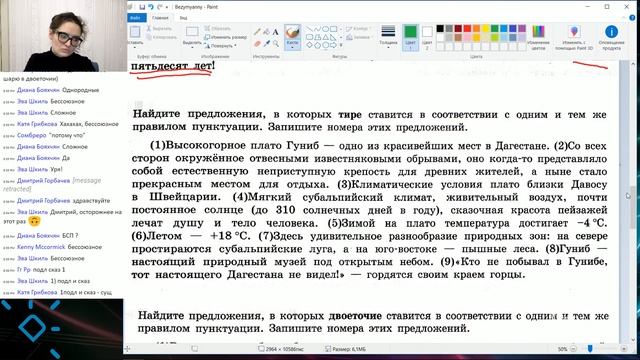The image size is (640, 360).
Task: Open the blue Файл menu
Action: click(x=135, y=18)
